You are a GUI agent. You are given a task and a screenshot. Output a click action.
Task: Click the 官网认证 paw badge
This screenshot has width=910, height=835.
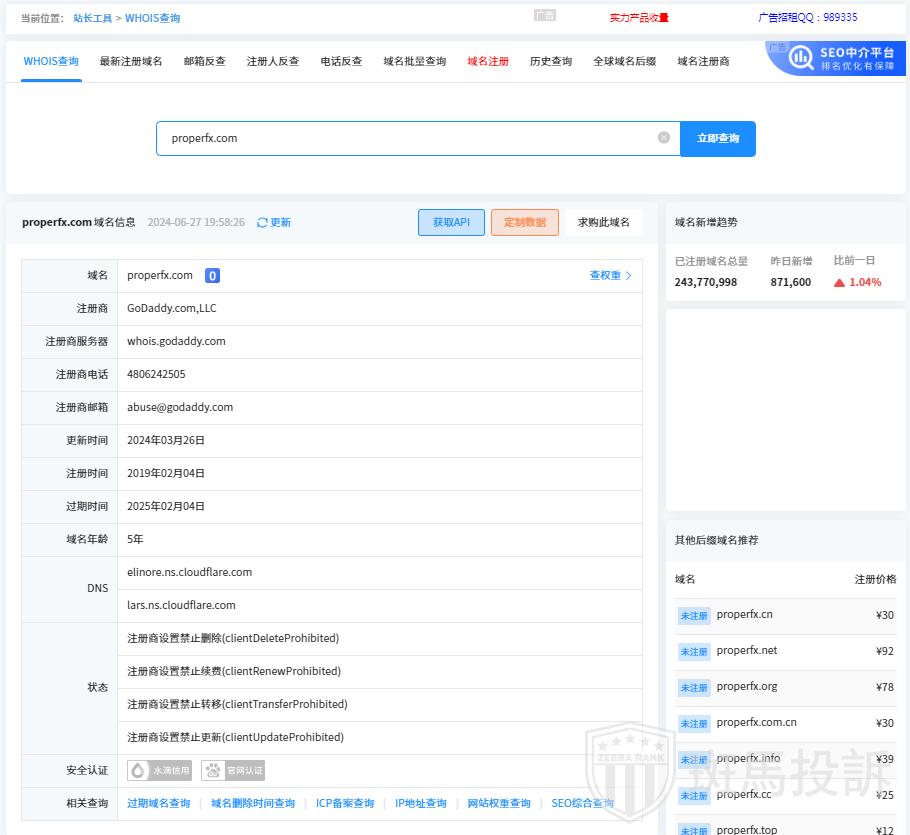233,771
